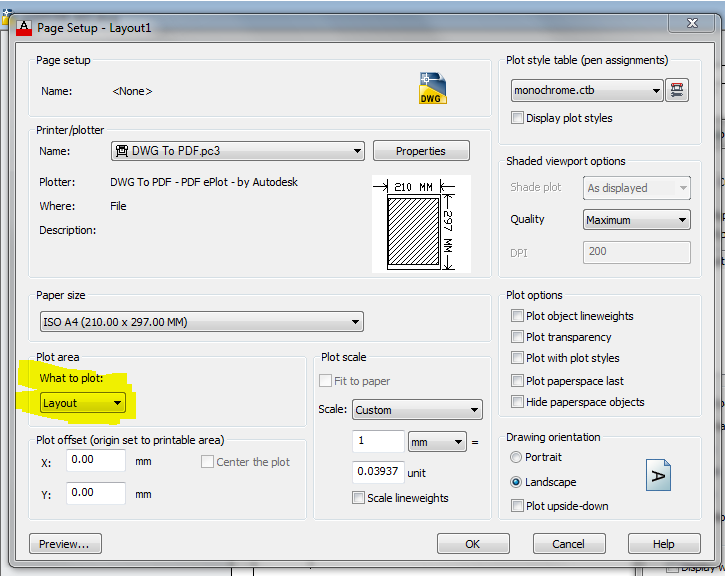Enable Hide paperspace objects

(517, 401)
